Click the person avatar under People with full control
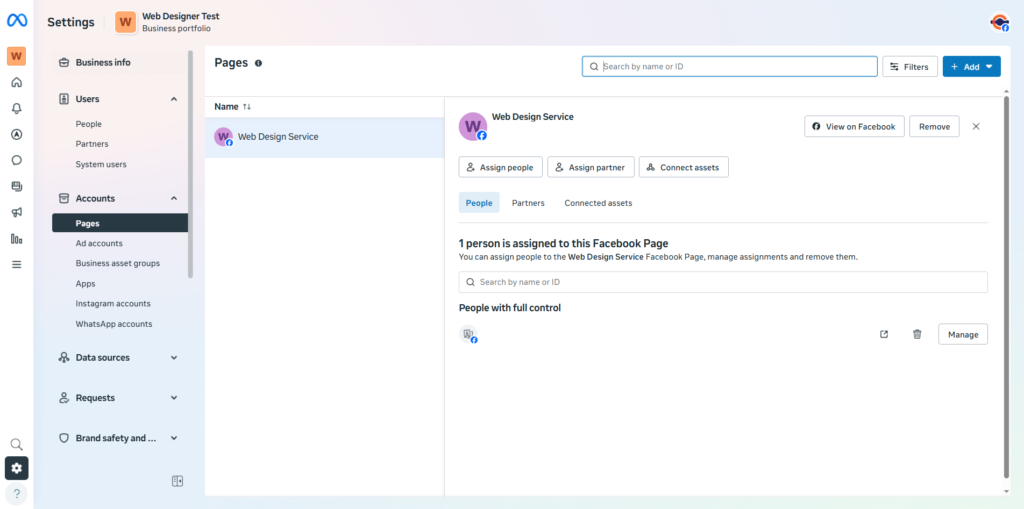 pos(468,335)
